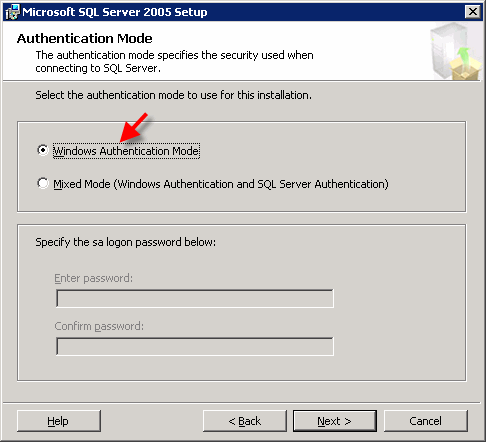Focus the Confirm password input field

[x=195, y=346]
